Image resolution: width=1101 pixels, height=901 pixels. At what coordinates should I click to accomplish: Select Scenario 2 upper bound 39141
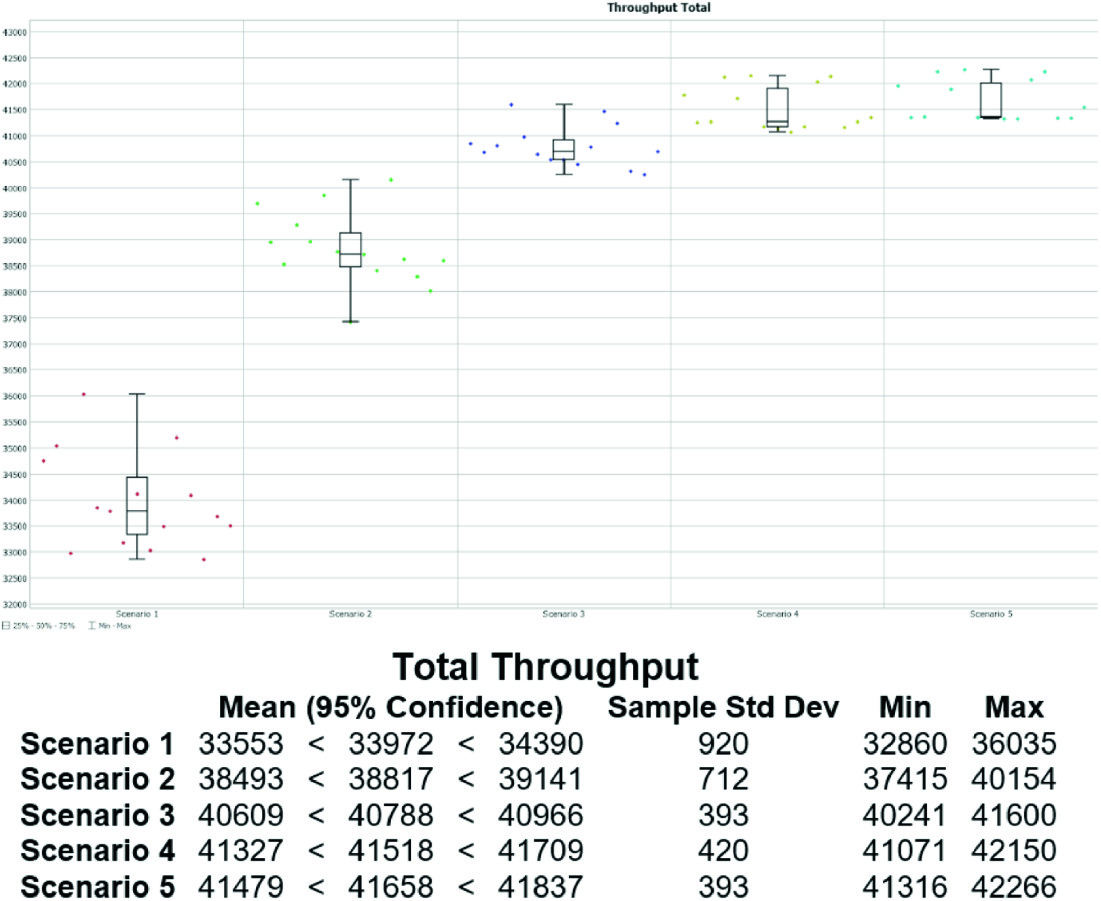click(x=541, y=779)
